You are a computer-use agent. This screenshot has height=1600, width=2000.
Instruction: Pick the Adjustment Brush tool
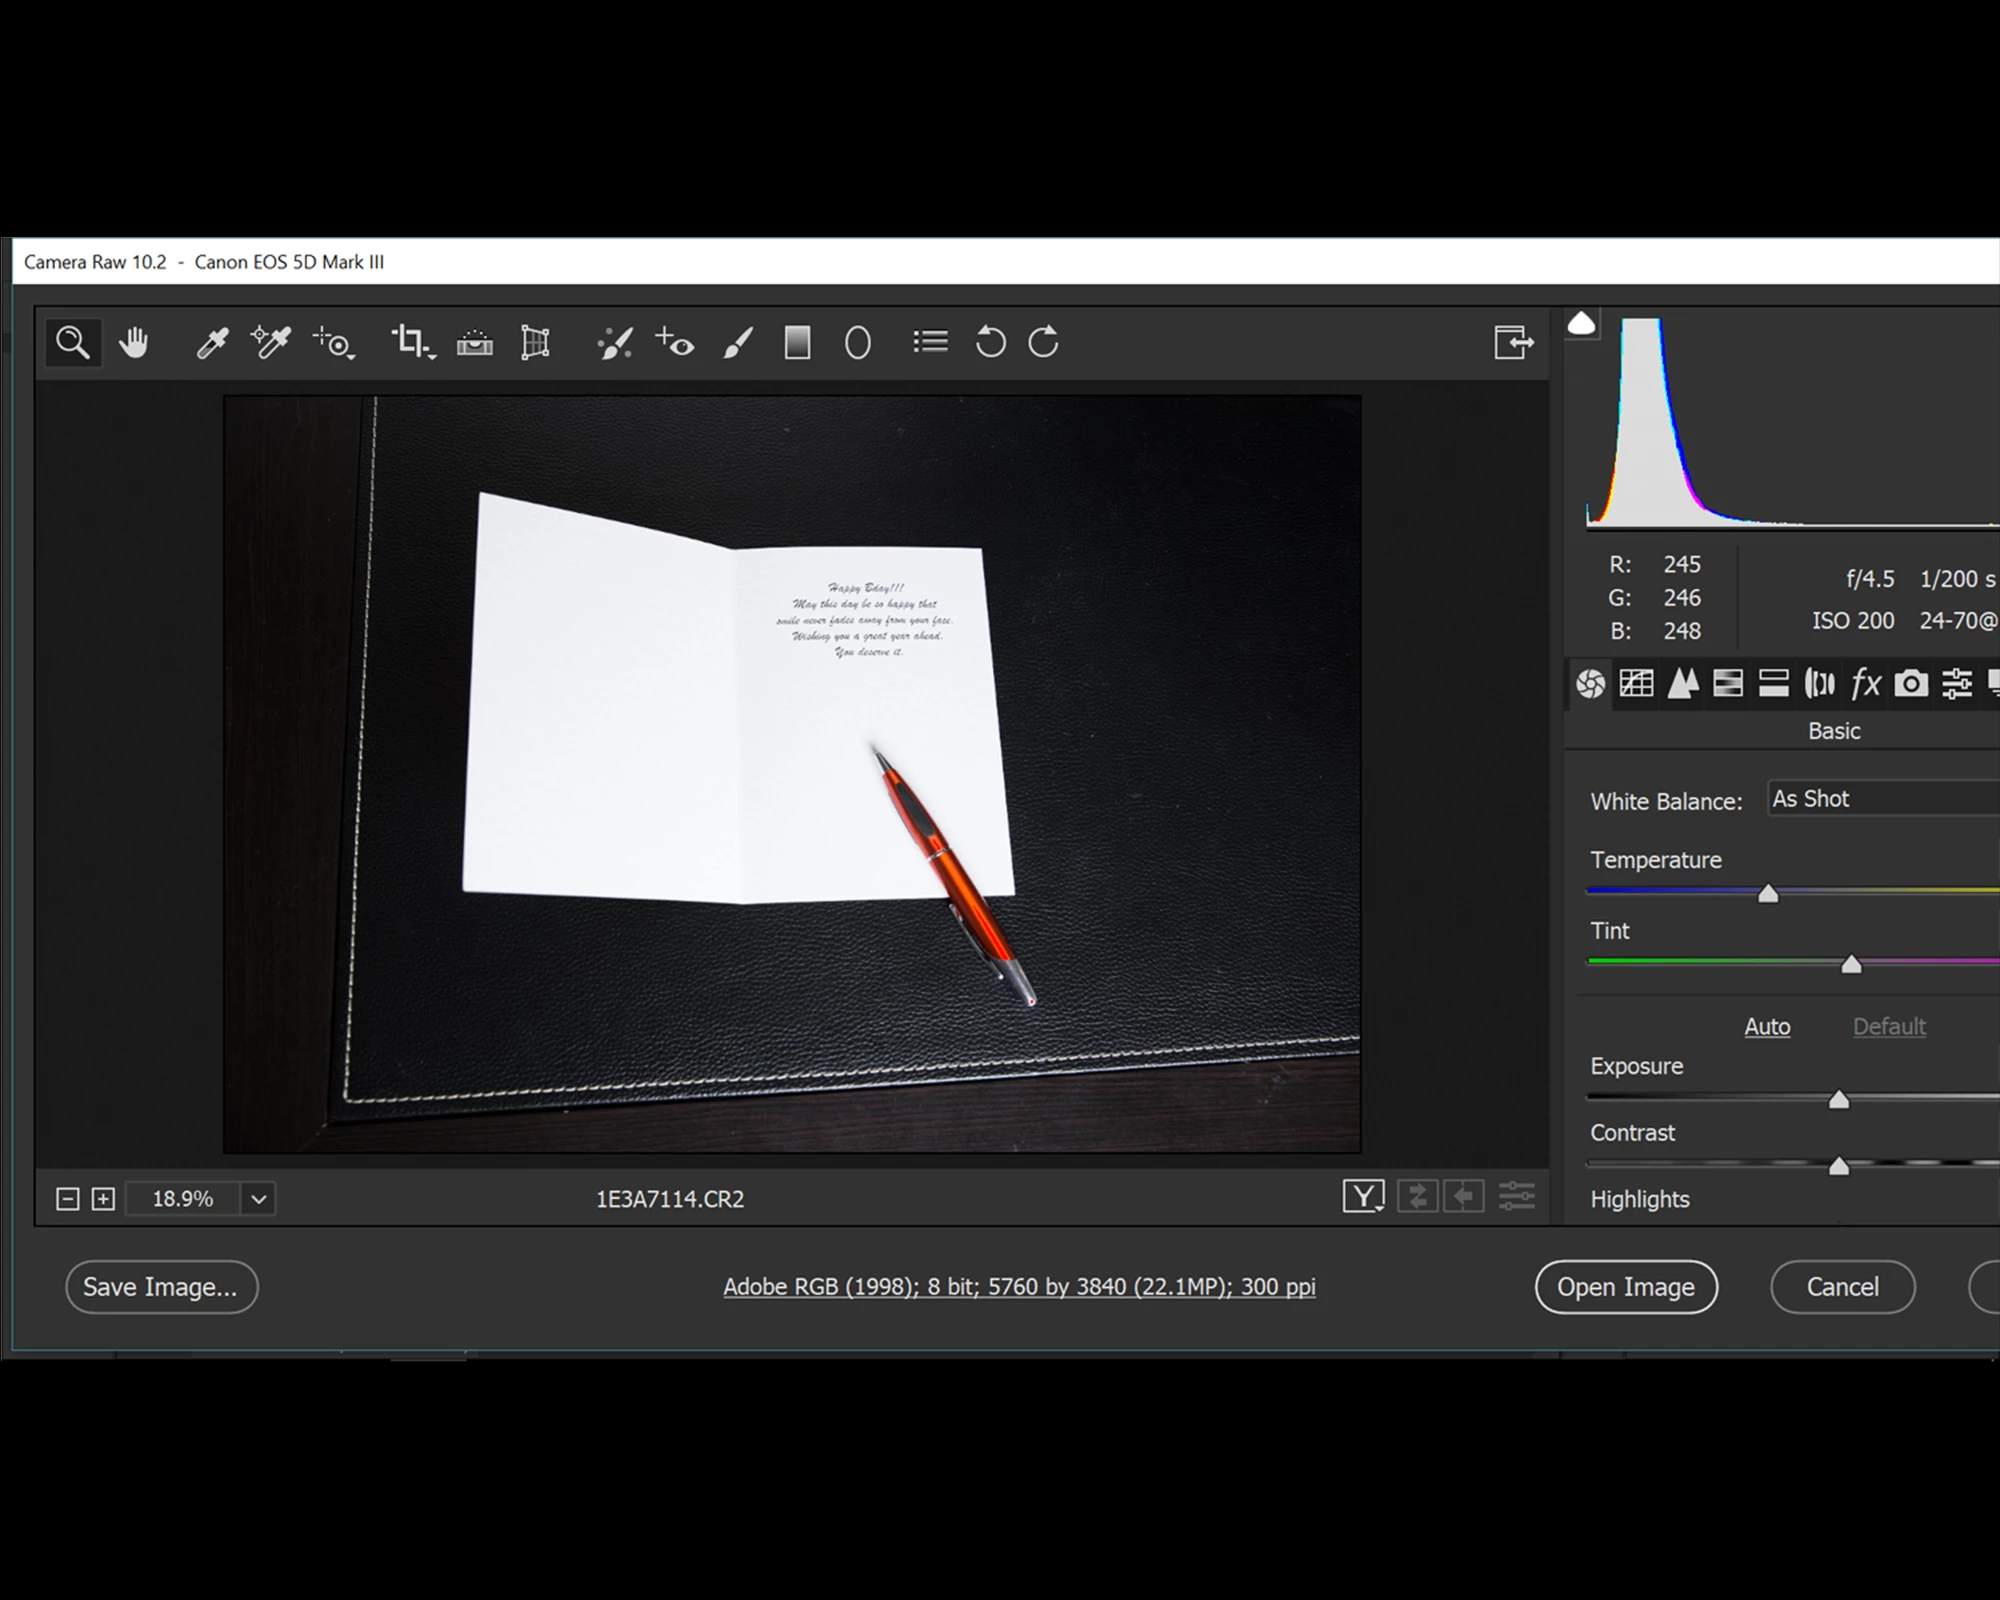click(x=738, y=343)
